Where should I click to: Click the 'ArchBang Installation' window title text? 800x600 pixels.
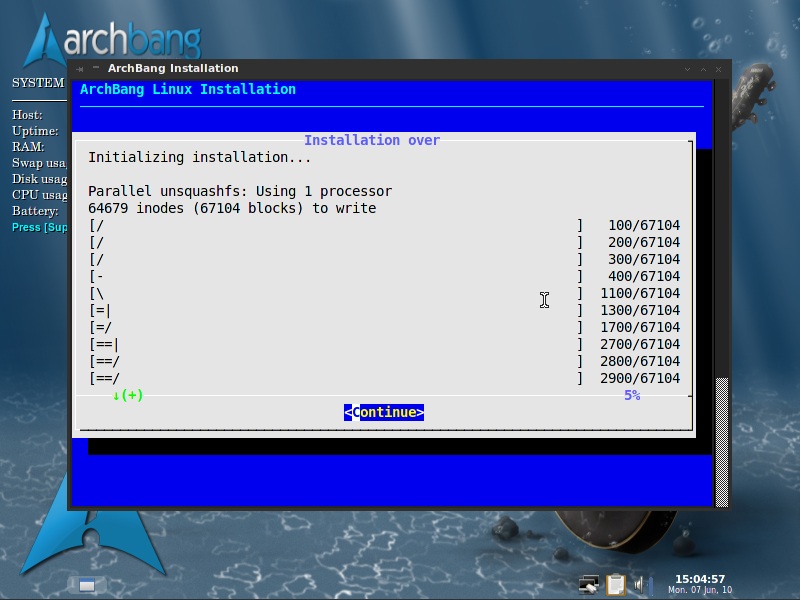(173, 68)
